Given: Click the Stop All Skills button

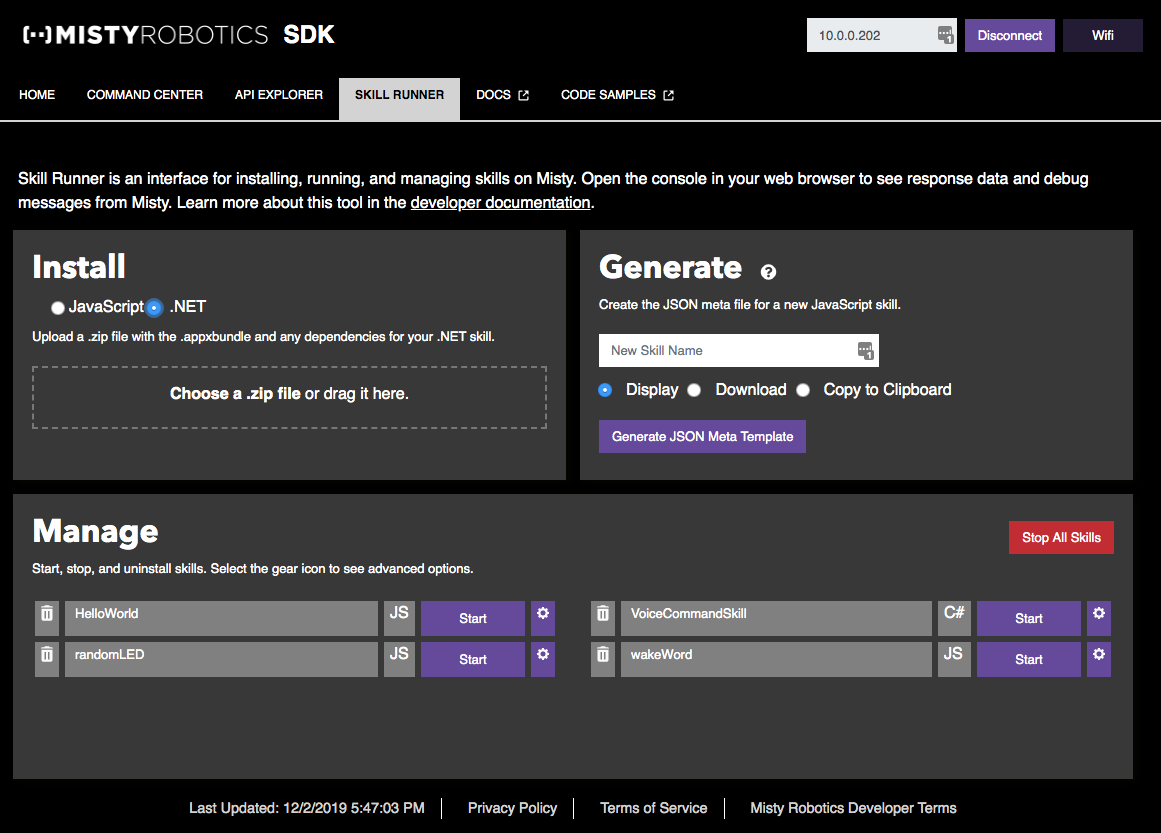Looking at the screenshot, I should click(x=1061, y=537).
